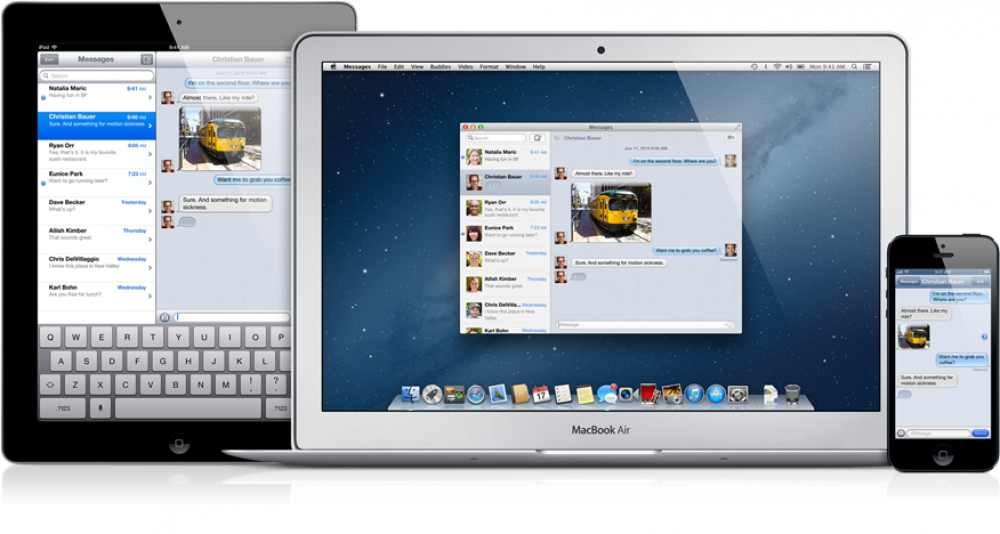The image size is (1000, 534).
Task: Open the Edit menu on the Mac
Action: pyautogui.click(x=399, y=66)
